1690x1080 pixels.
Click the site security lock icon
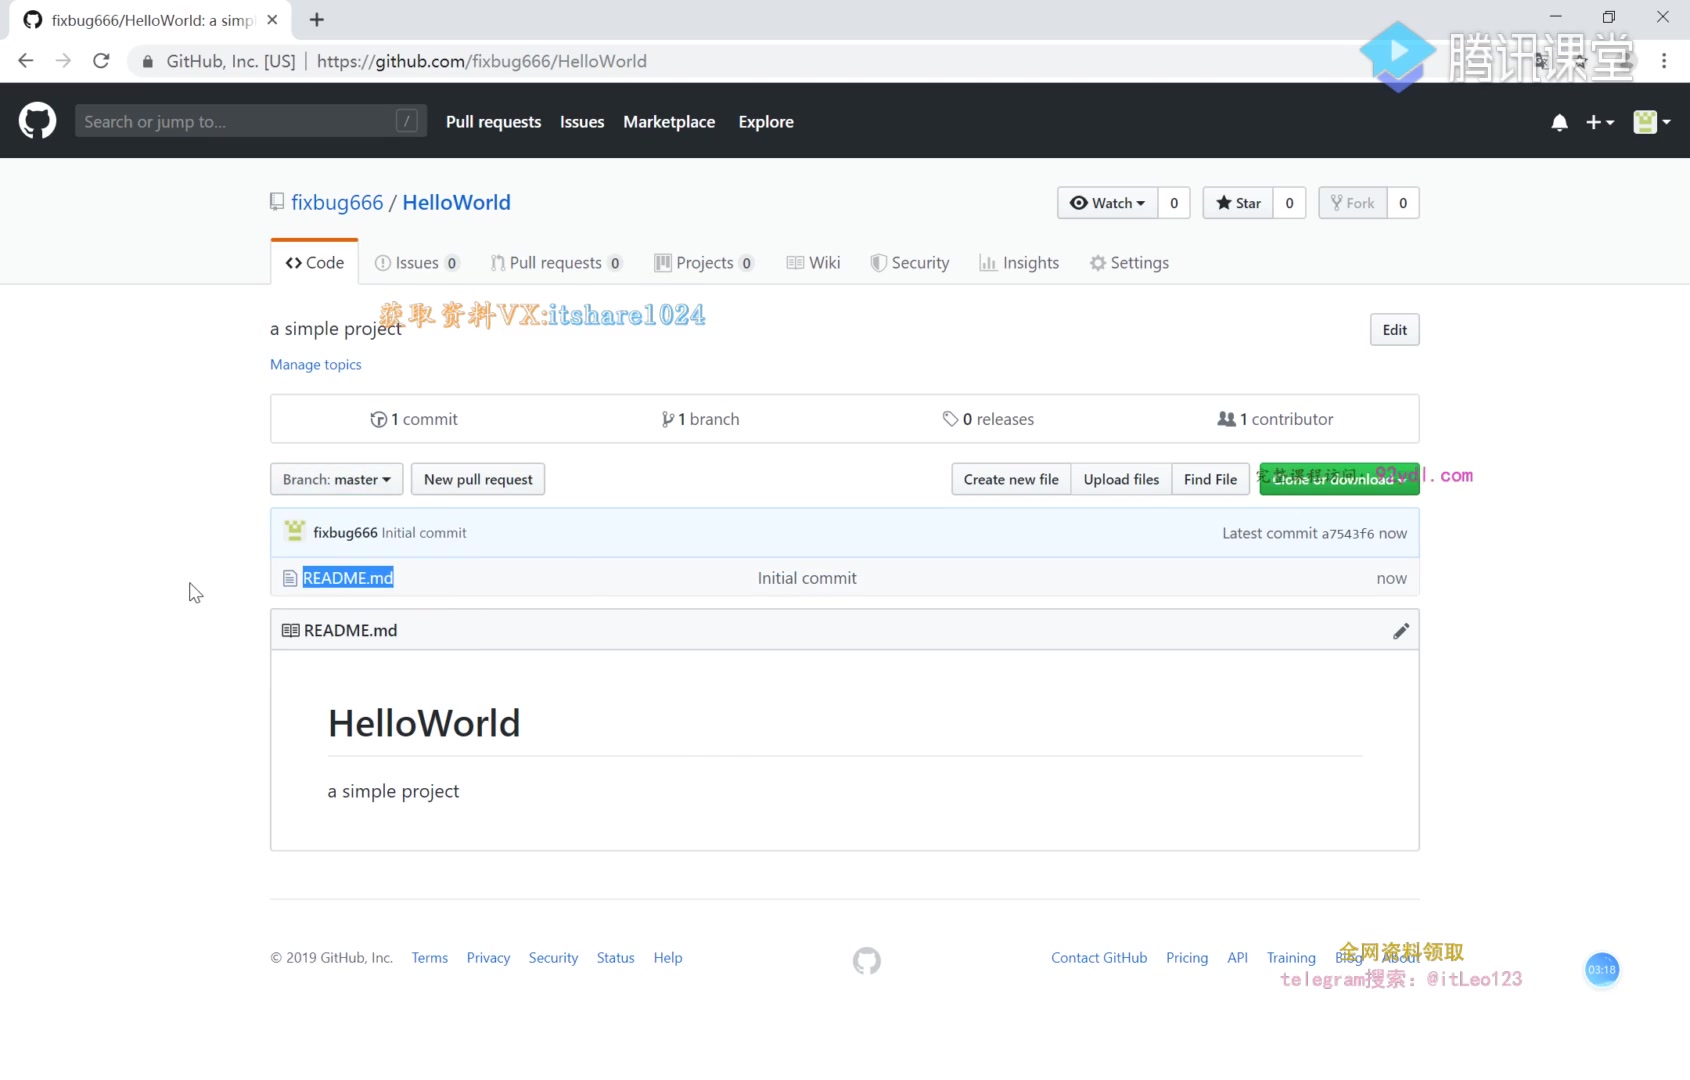click(x=148, y=62)
